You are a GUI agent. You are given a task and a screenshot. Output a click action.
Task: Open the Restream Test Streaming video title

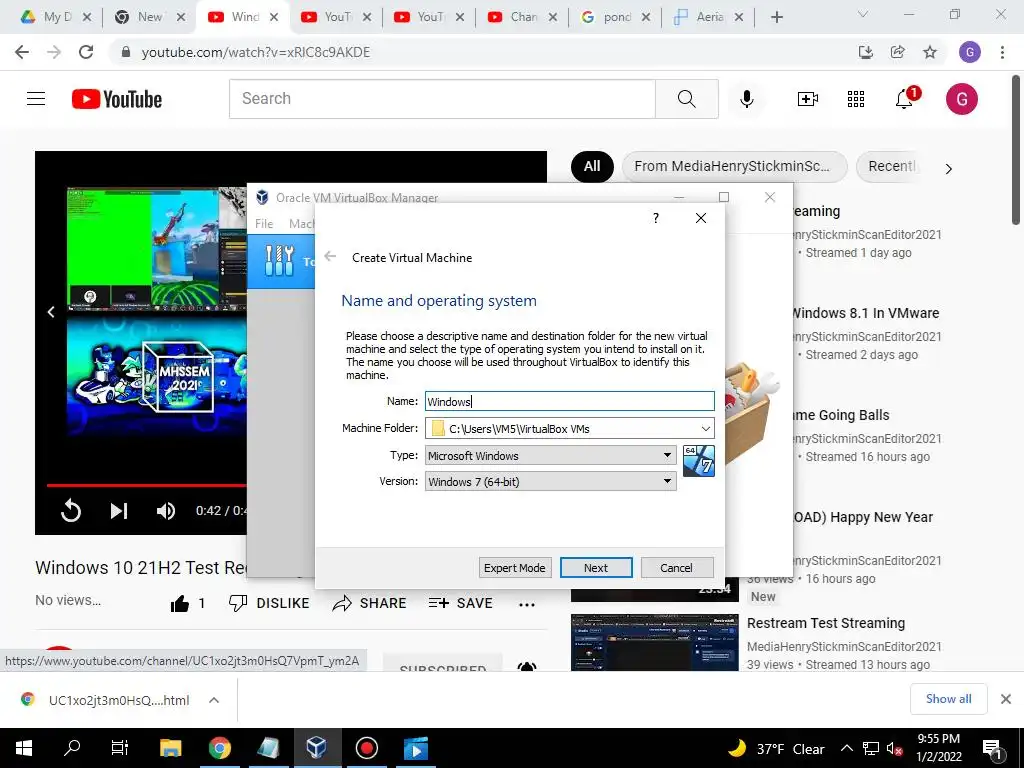826,623
